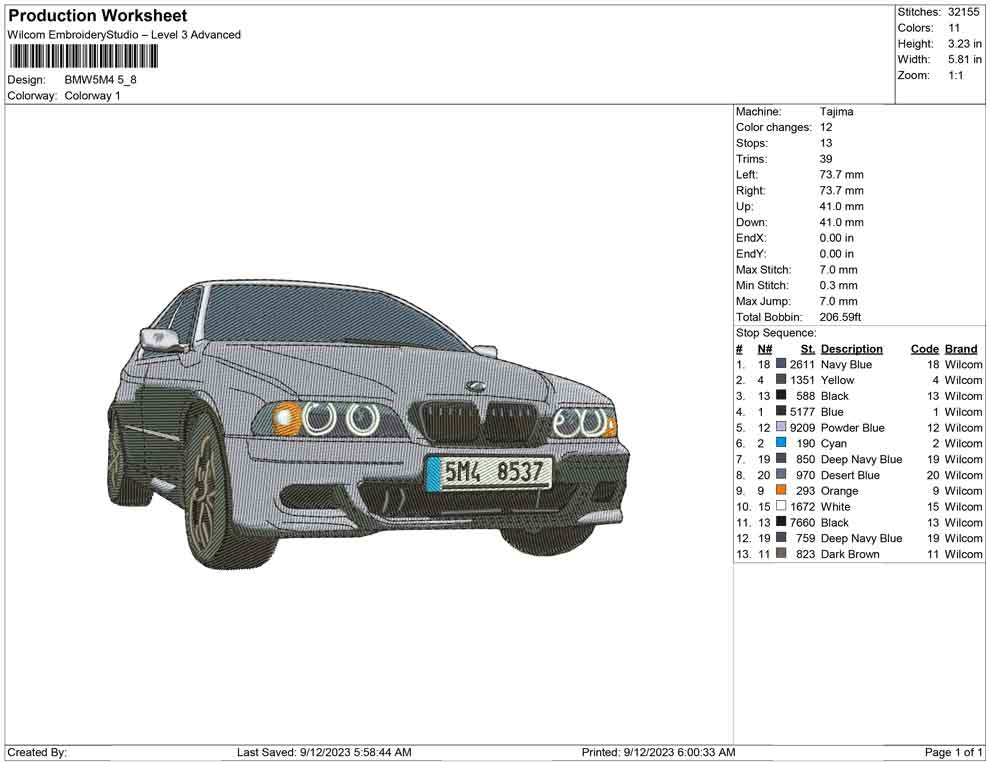Select the White 1672 color swatch
This screenshot has width=990, height=762.
(781, 506)
